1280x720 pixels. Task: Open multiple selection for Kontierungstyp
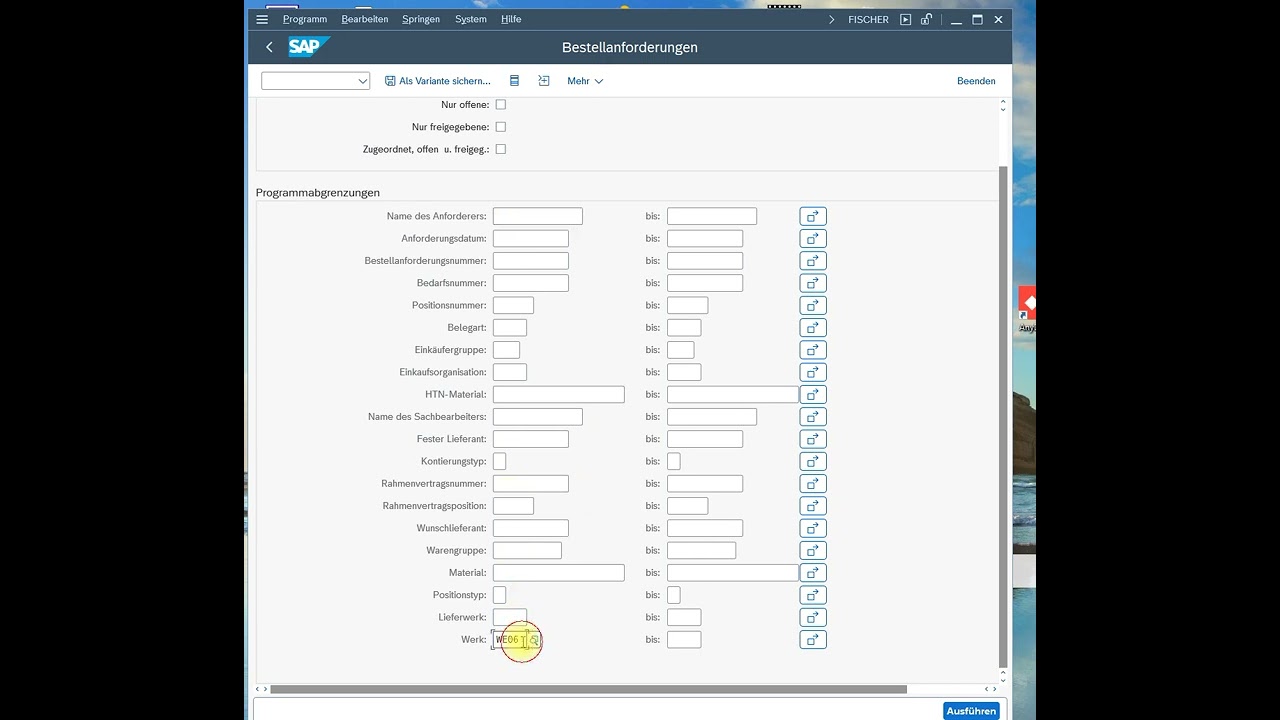[x=813, y=461]
